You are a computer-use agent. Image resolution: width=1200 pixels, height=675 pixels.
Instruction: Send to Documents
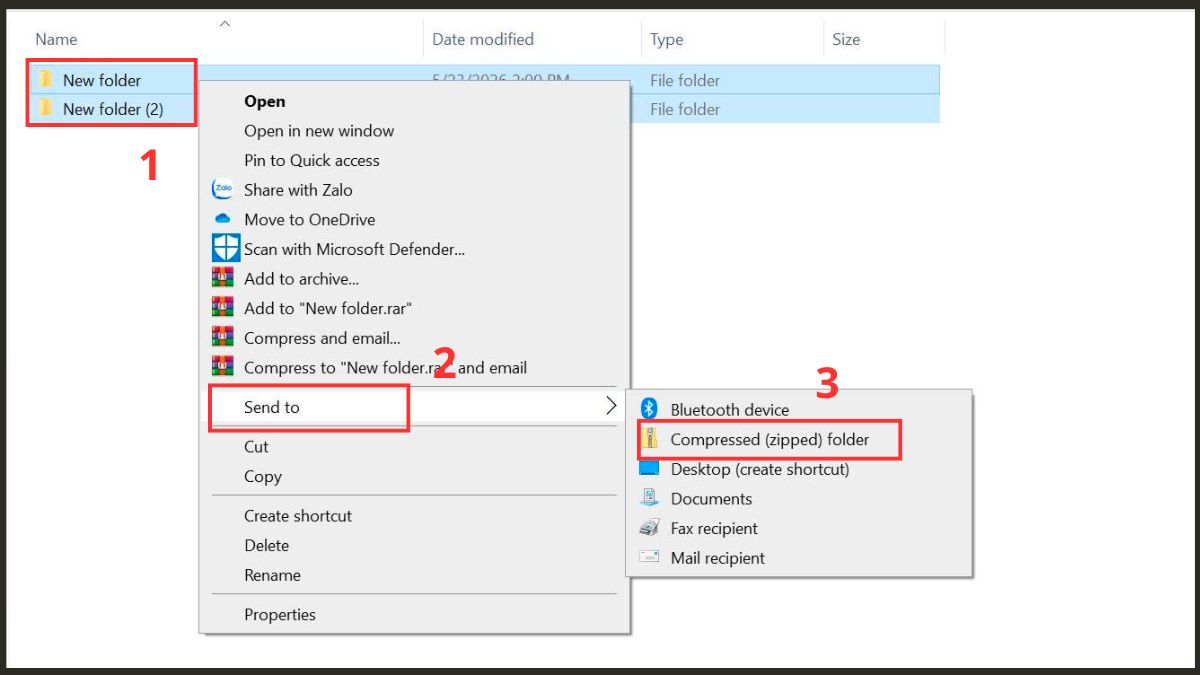pyautogui.click(x=711, y=499)
